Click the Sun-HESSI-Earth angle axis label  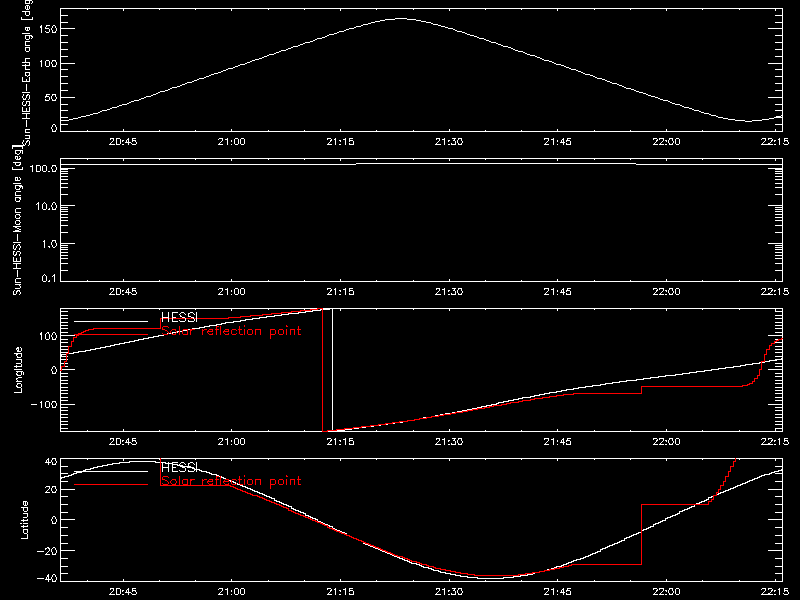26,71
